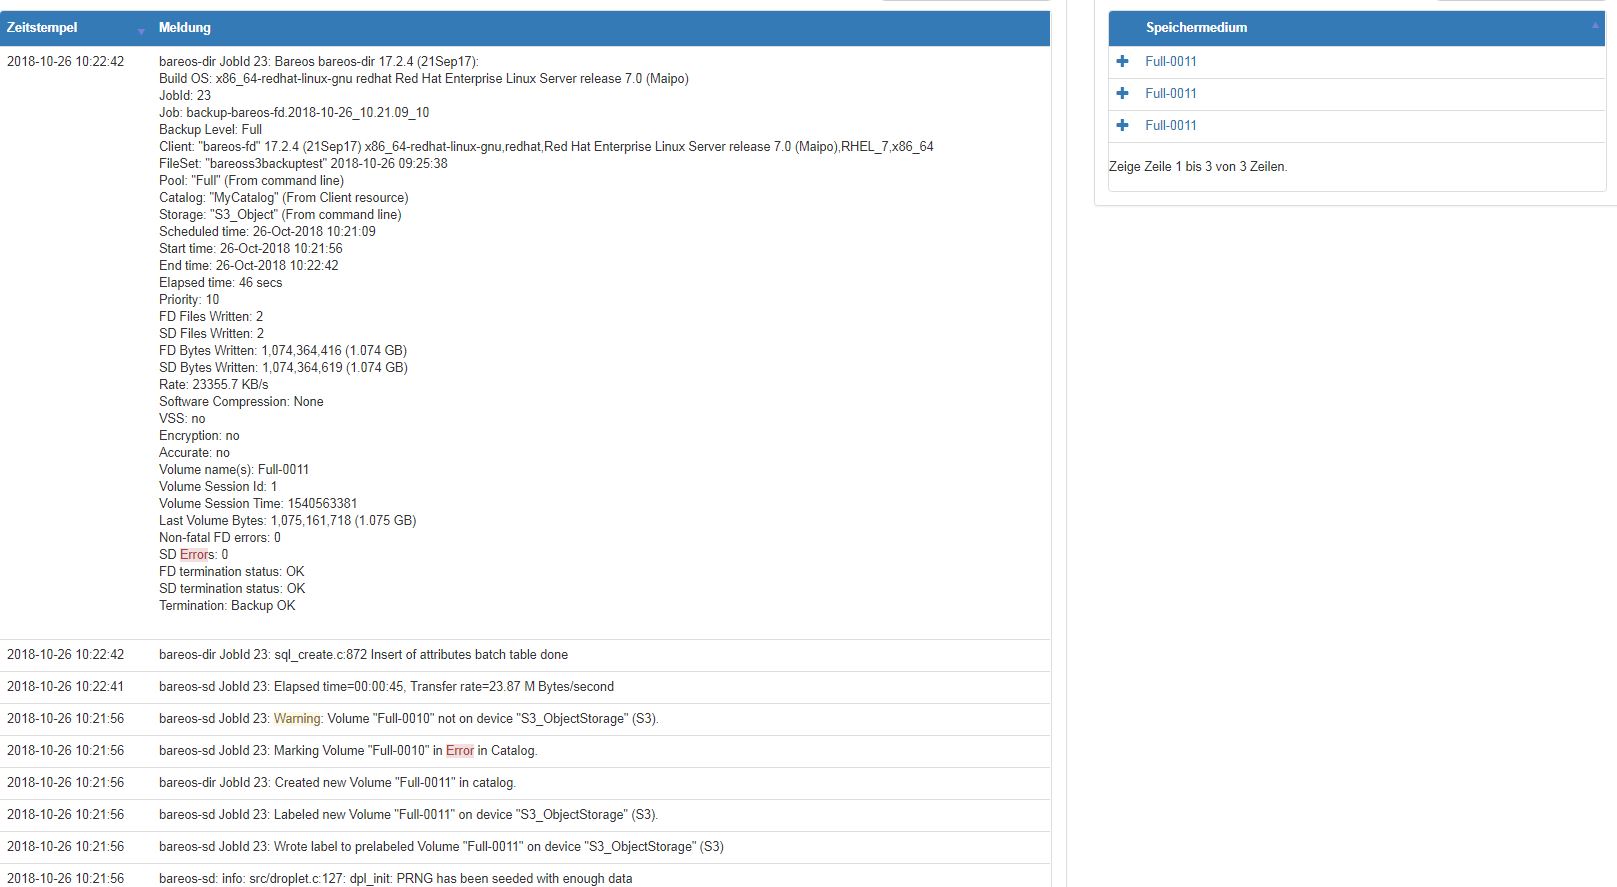Click the sort arrow in Speichermedium header

[x=1595, y=26]
